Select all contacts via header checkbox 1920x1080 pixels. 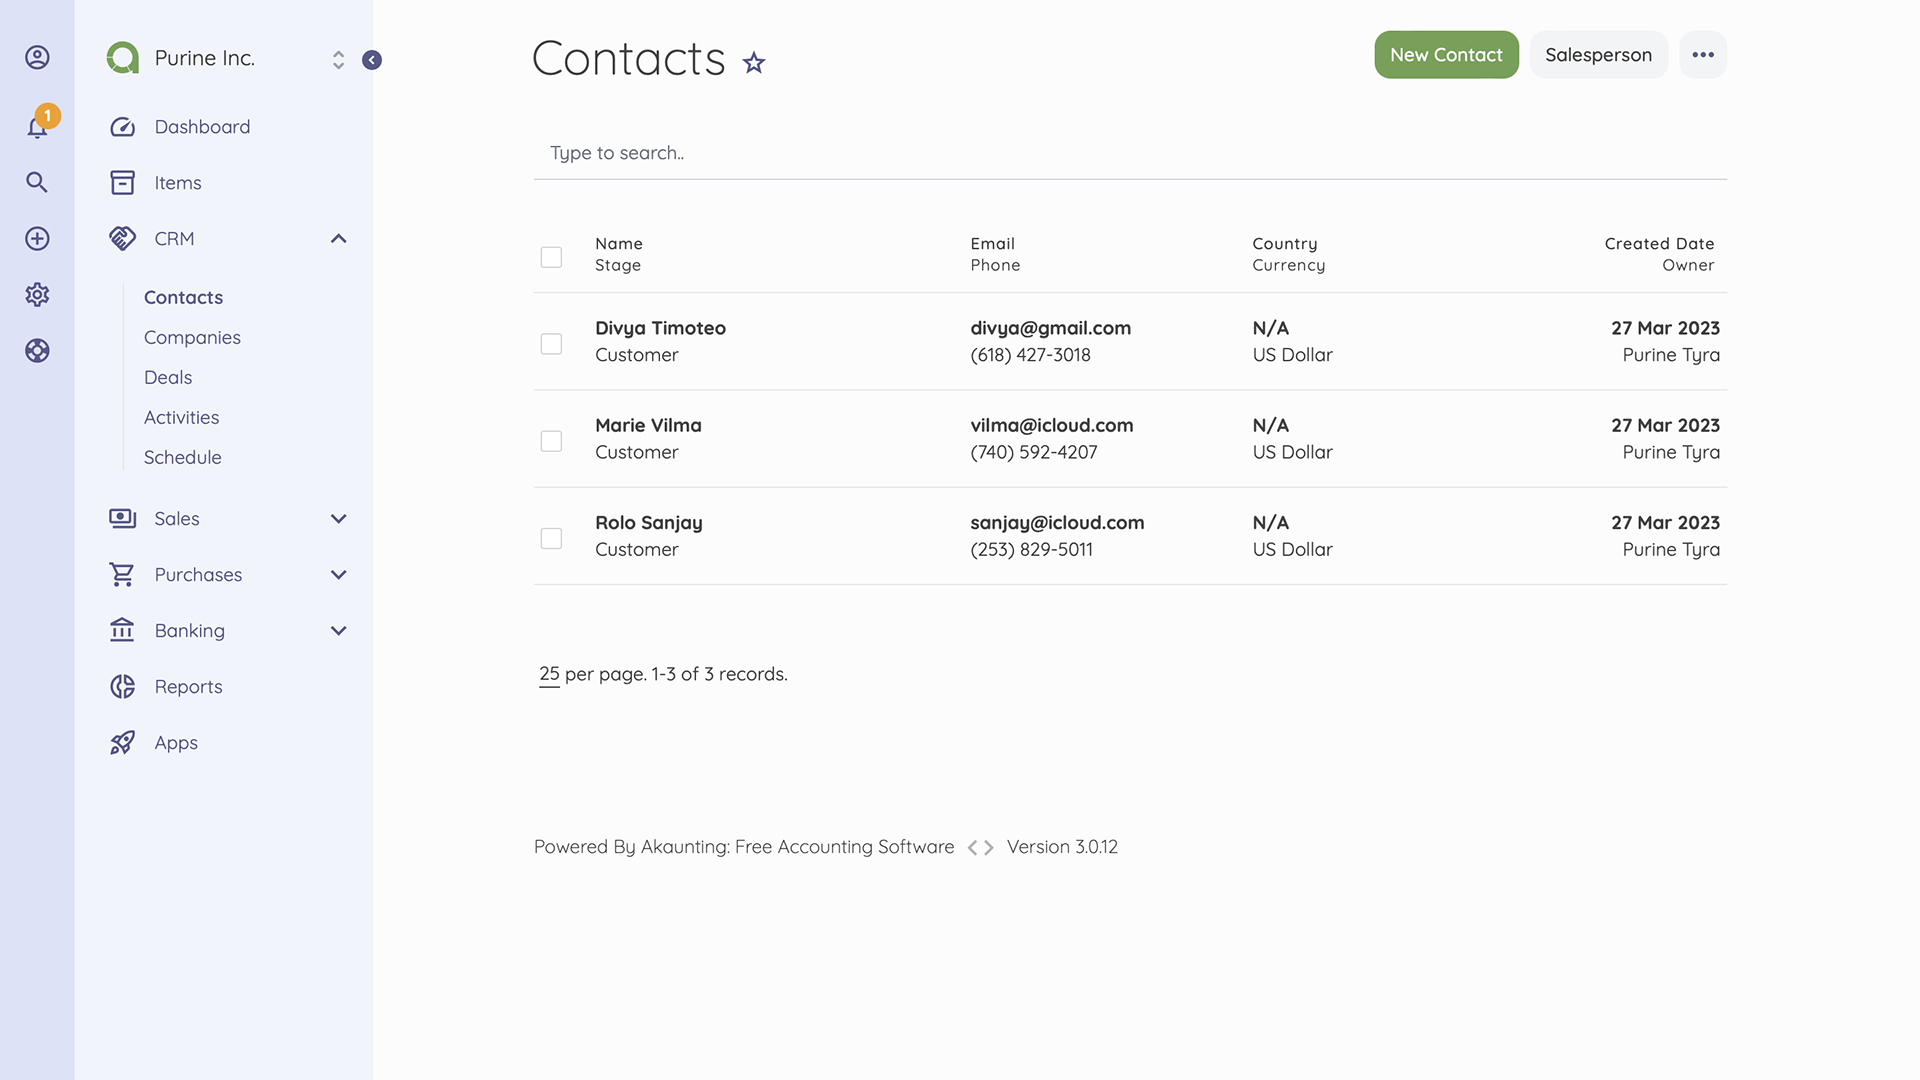[x=551, y=257]
